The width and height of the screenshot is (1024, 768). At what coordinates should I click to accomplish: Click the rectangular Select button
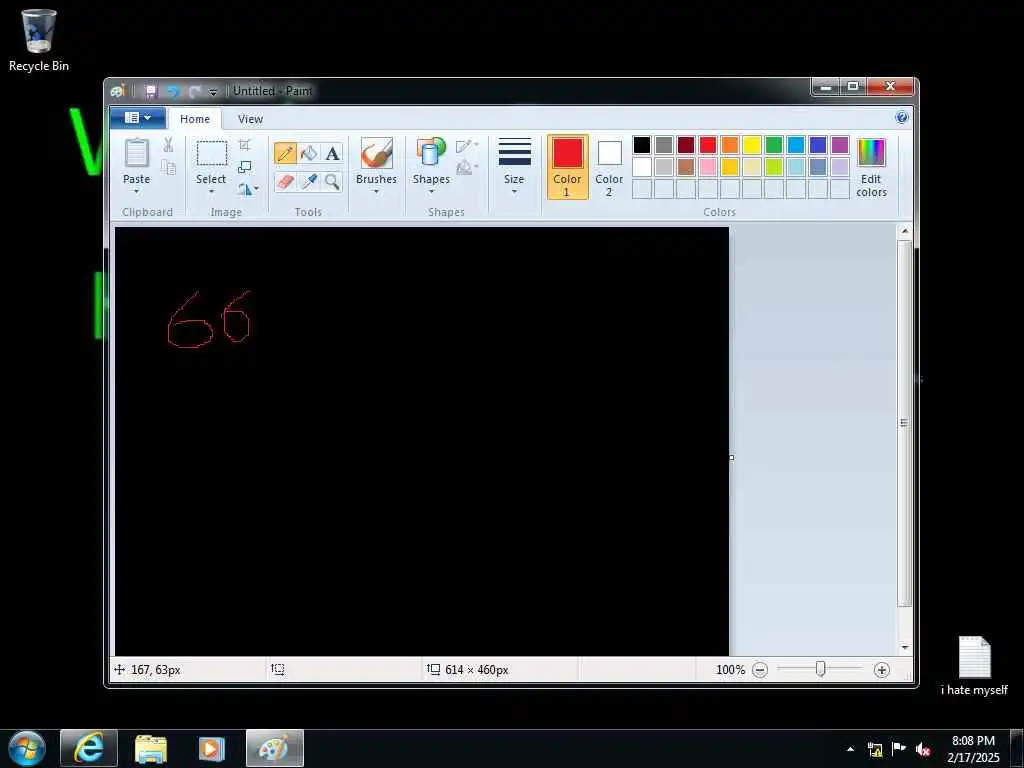tap(212, 154)
